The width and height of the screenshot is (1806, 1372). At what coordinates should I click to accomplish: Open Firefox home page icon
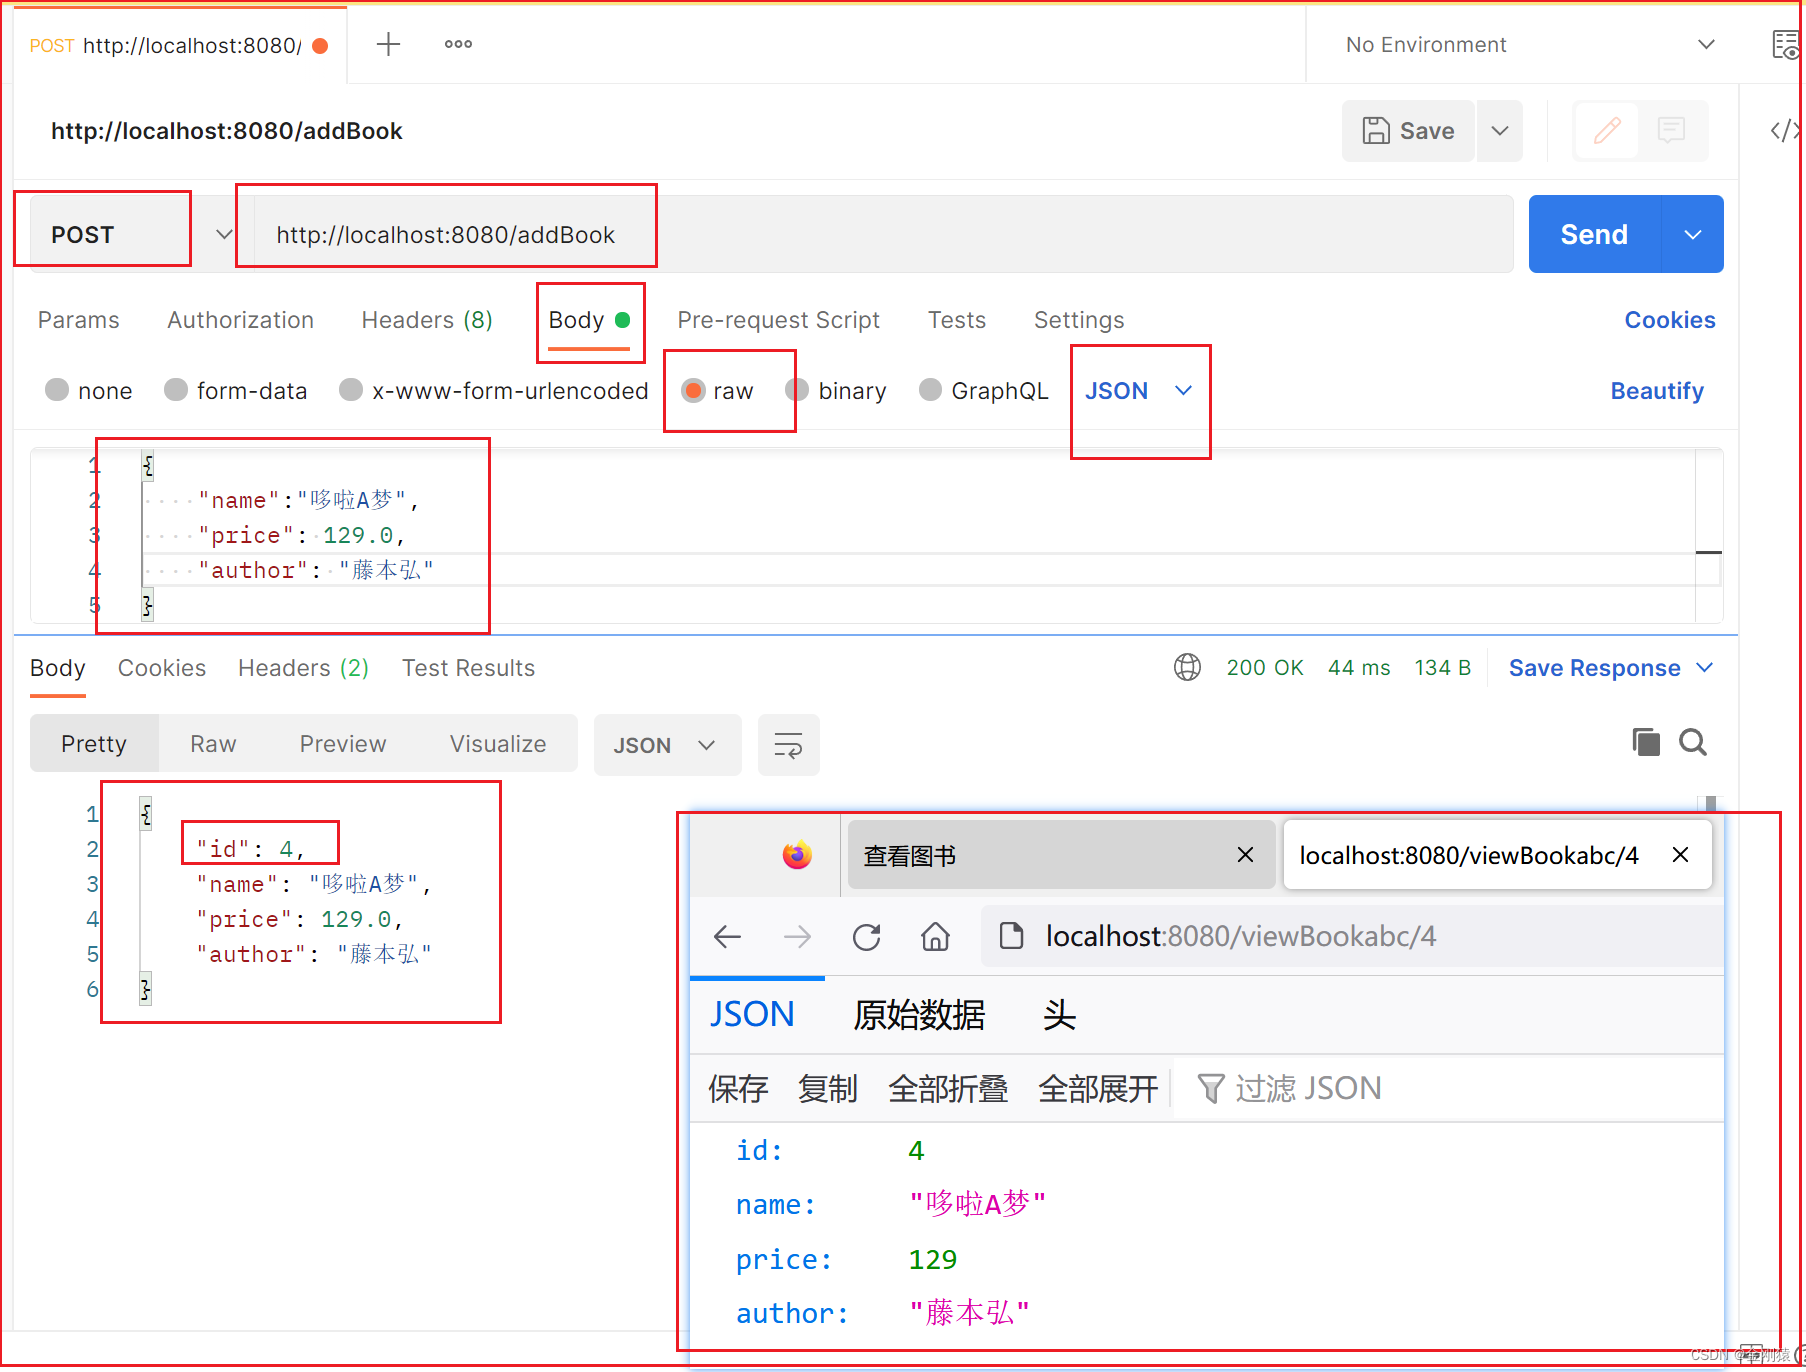point(935,937)
